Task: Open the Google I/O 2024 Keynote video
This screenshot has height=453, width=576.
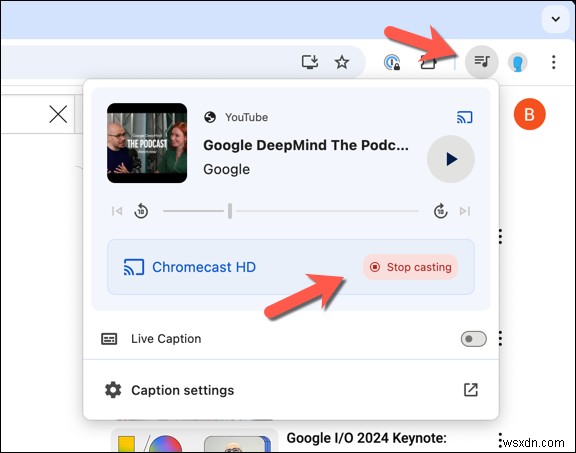Action: (366, 438)
